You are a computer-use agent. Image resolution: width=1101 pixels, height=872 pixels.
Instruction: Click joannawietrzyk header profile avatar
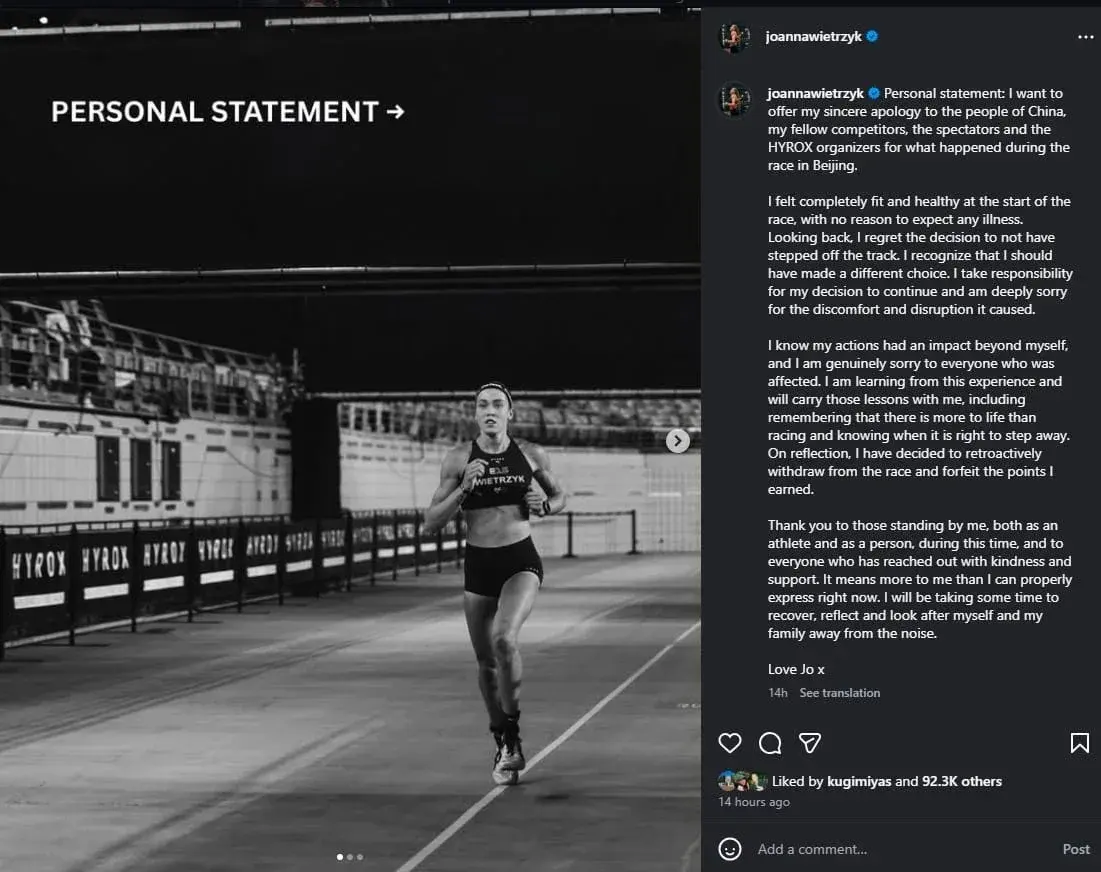(x=734, y=37)
